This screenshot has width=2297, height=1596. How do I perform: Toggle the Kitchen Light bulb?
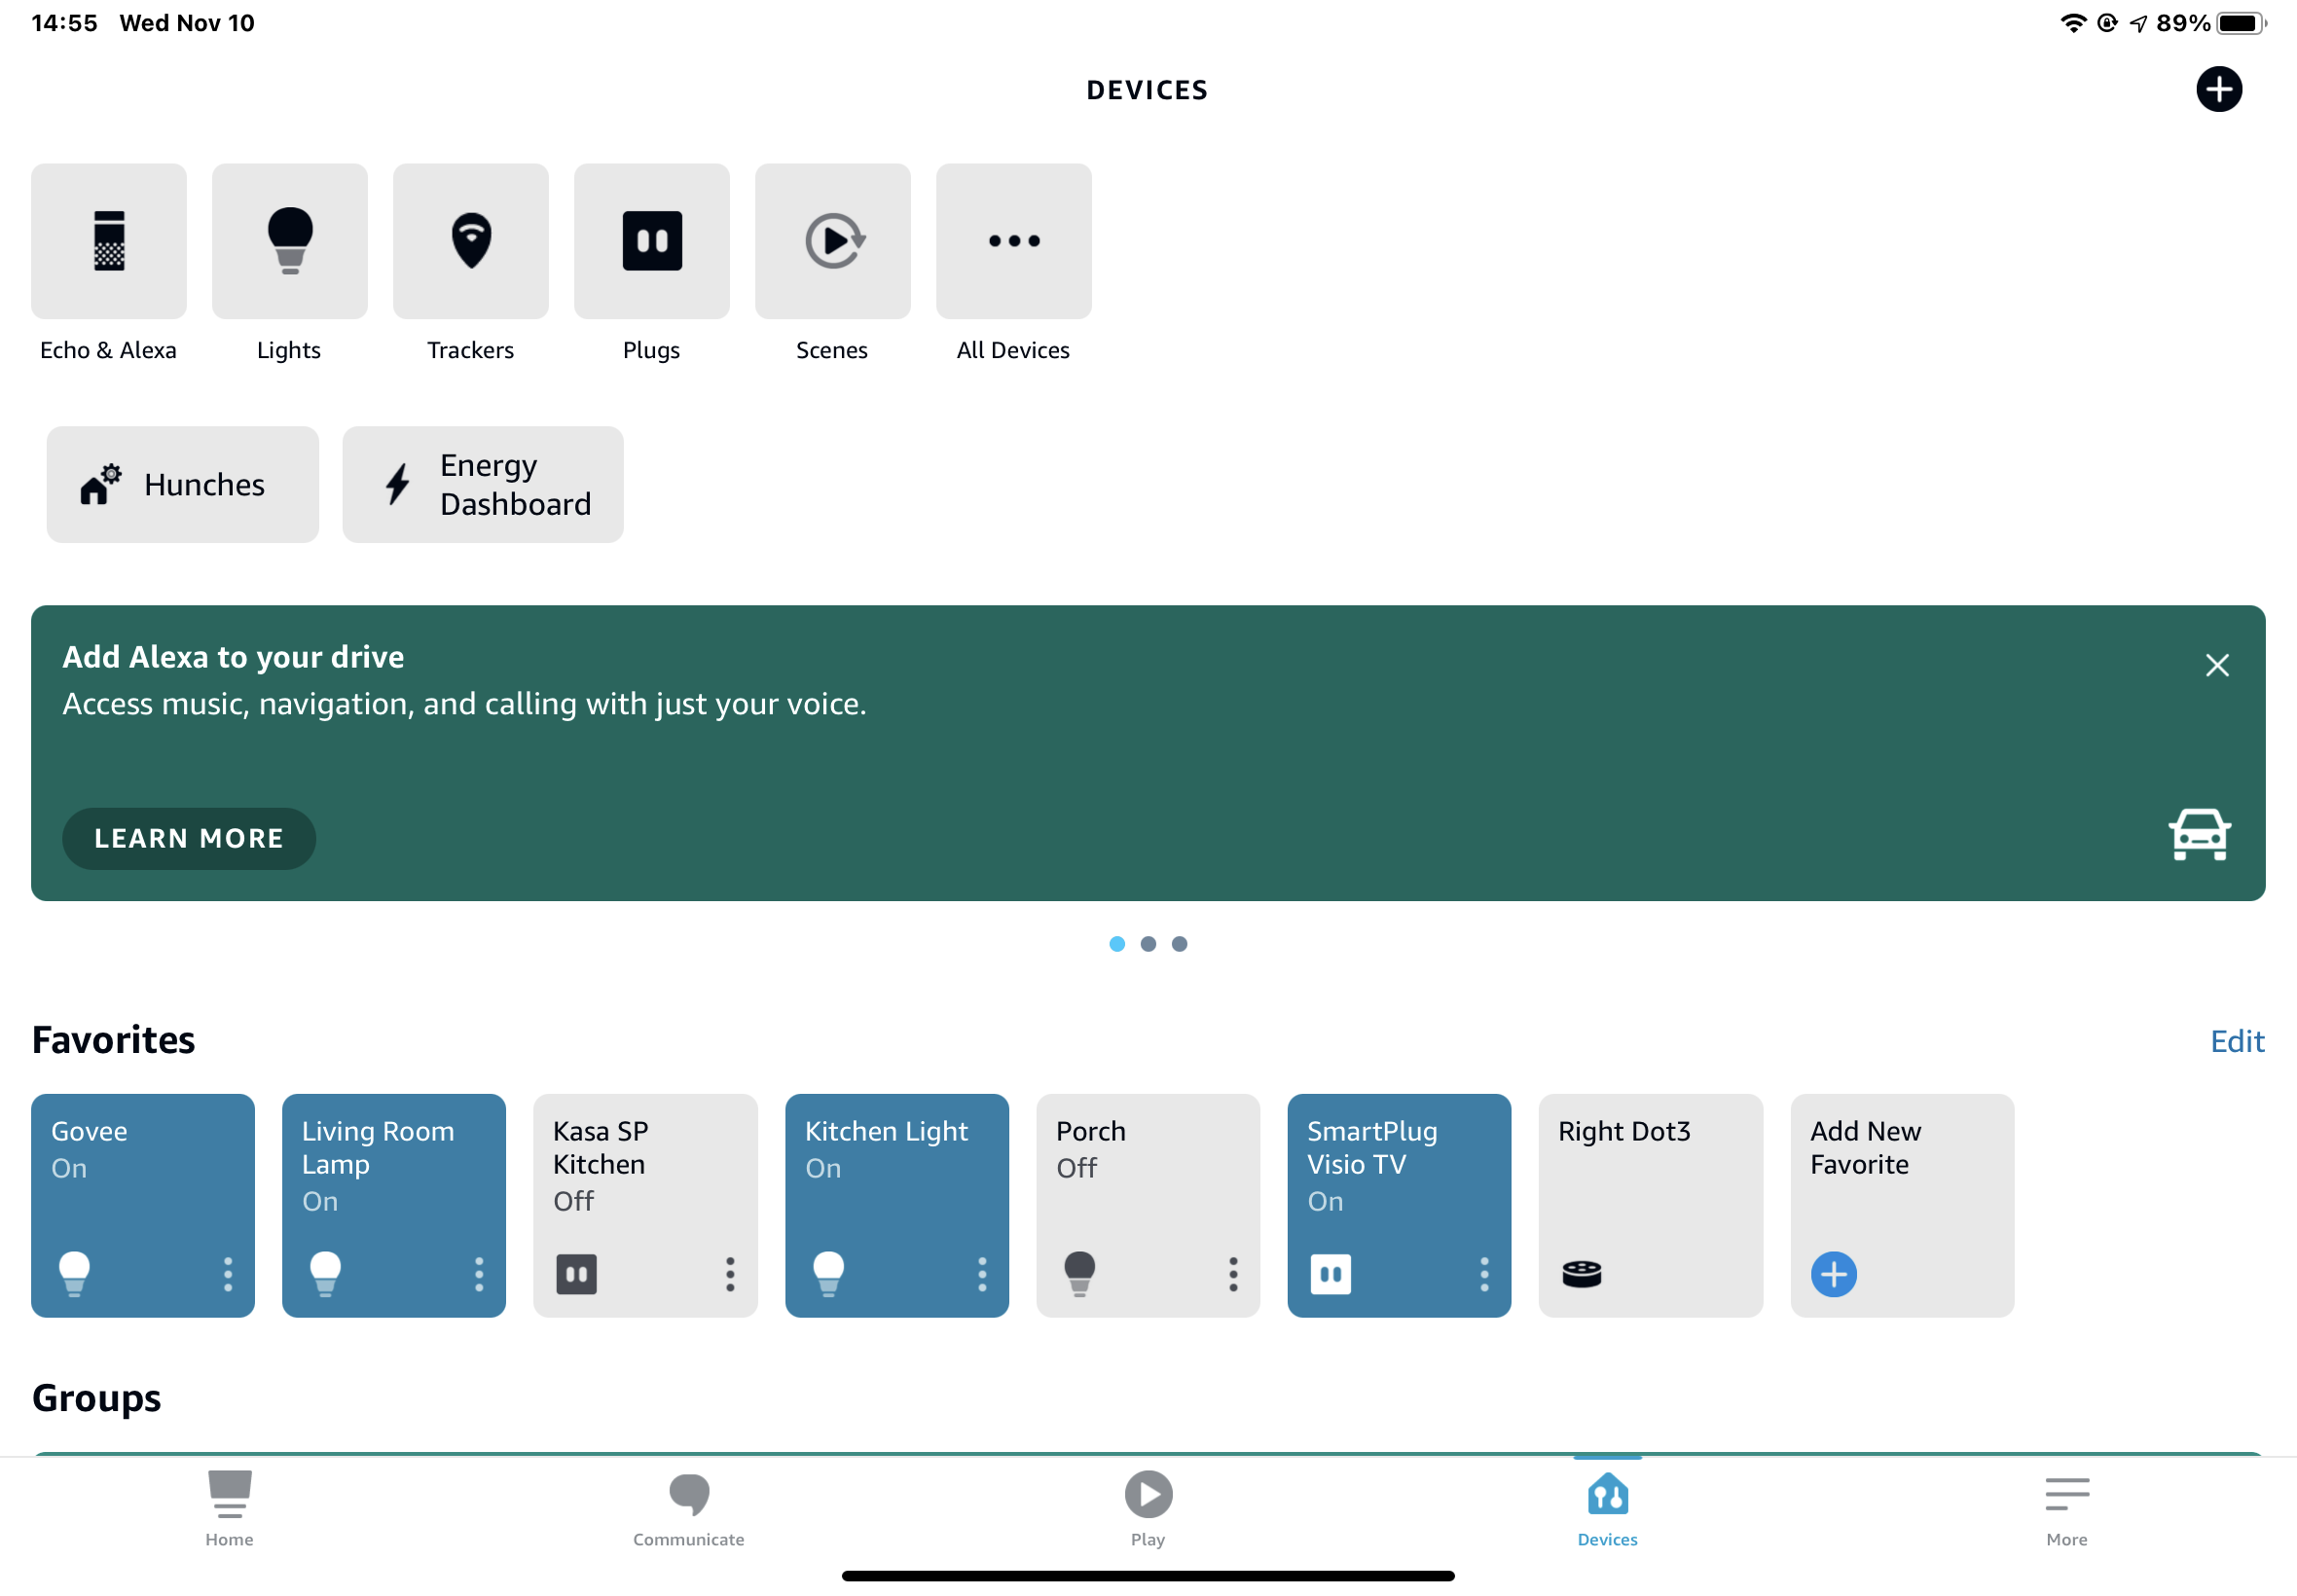[829, 1274]
